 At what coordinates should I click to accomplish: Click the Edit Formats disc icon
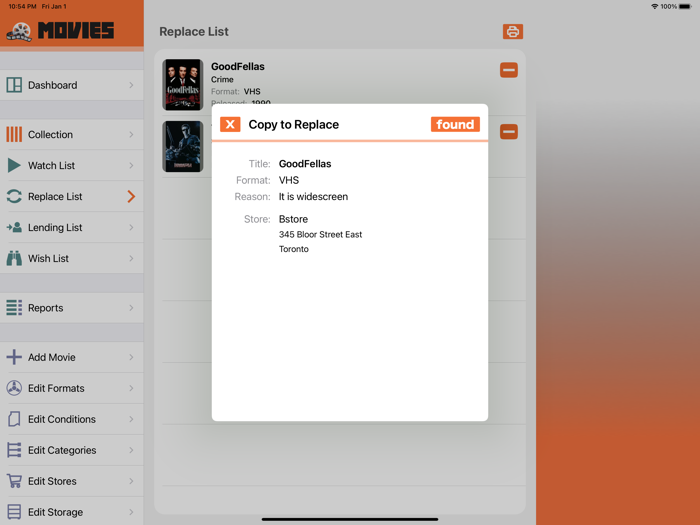point(14,388)
